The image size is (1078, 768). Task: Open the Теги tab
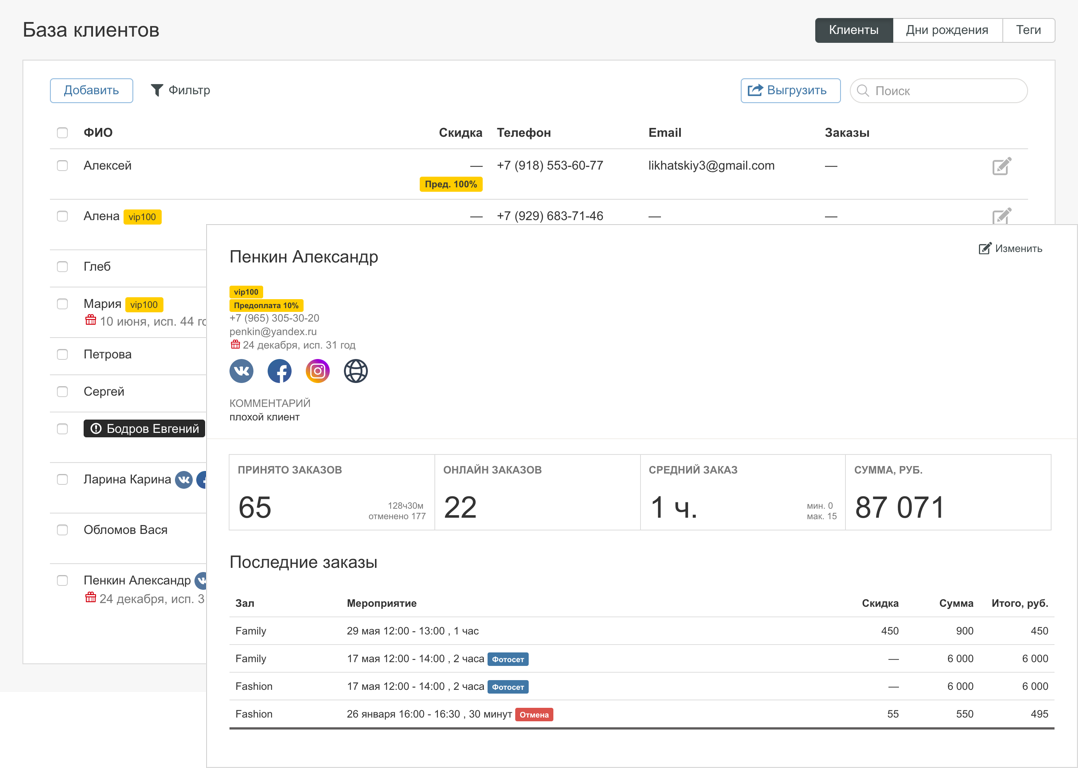click(x=1029, y=29)
